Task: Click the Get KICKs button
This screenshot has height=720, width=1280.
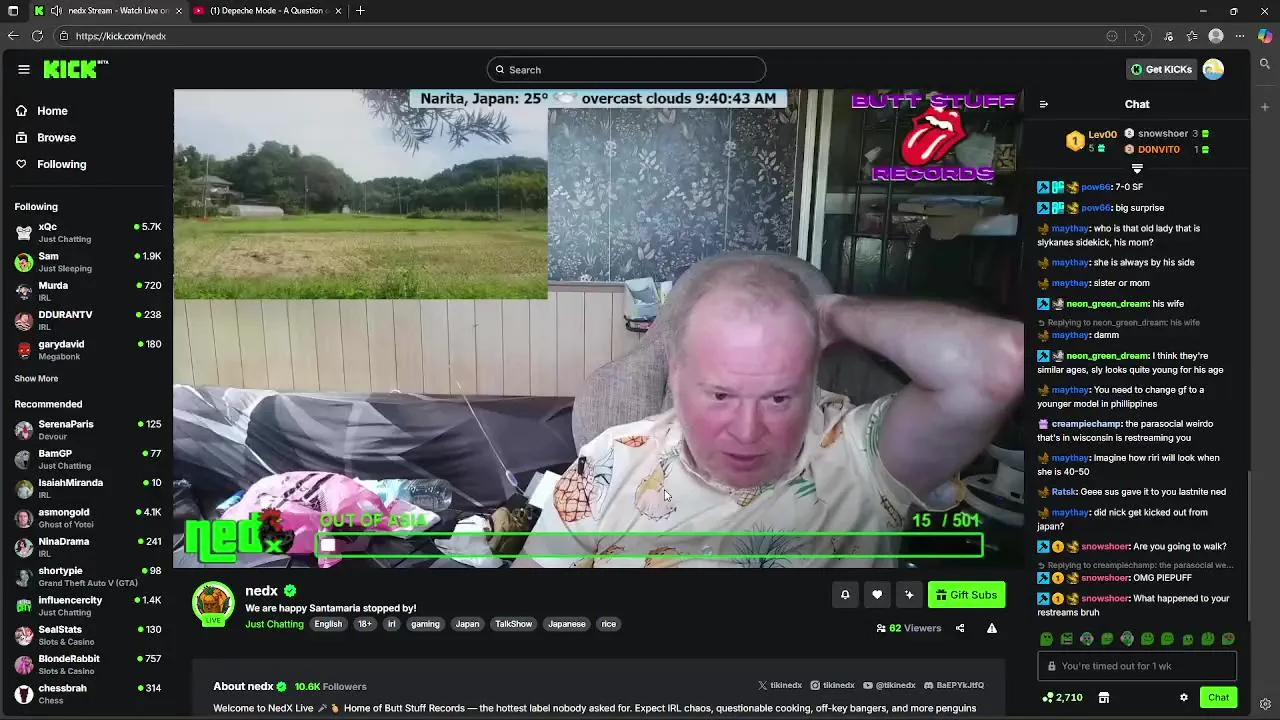Action: (1161, 69)
